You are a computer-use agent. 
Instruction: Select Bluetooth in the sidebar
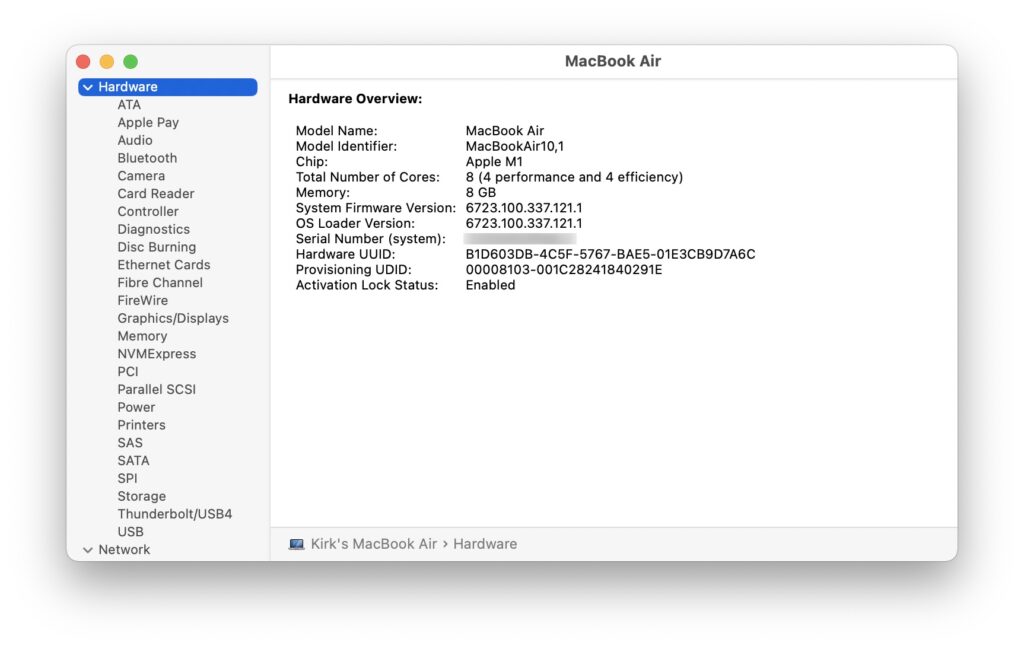(x=147, y=158)
